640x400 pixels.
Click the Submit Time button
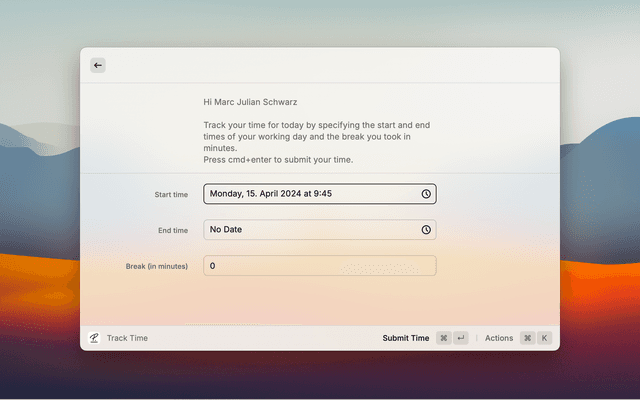[405, 338]
